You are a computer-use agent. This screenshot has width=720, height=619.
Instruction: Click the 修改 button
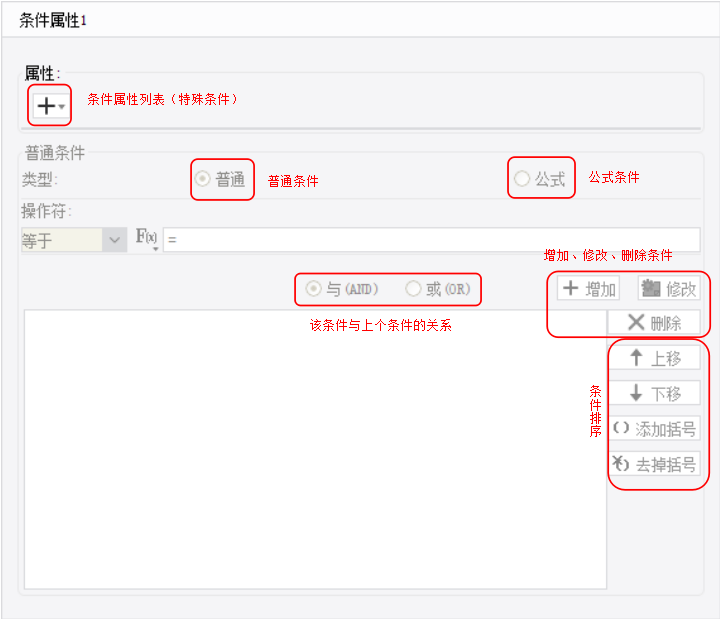[x=669, y=288]
